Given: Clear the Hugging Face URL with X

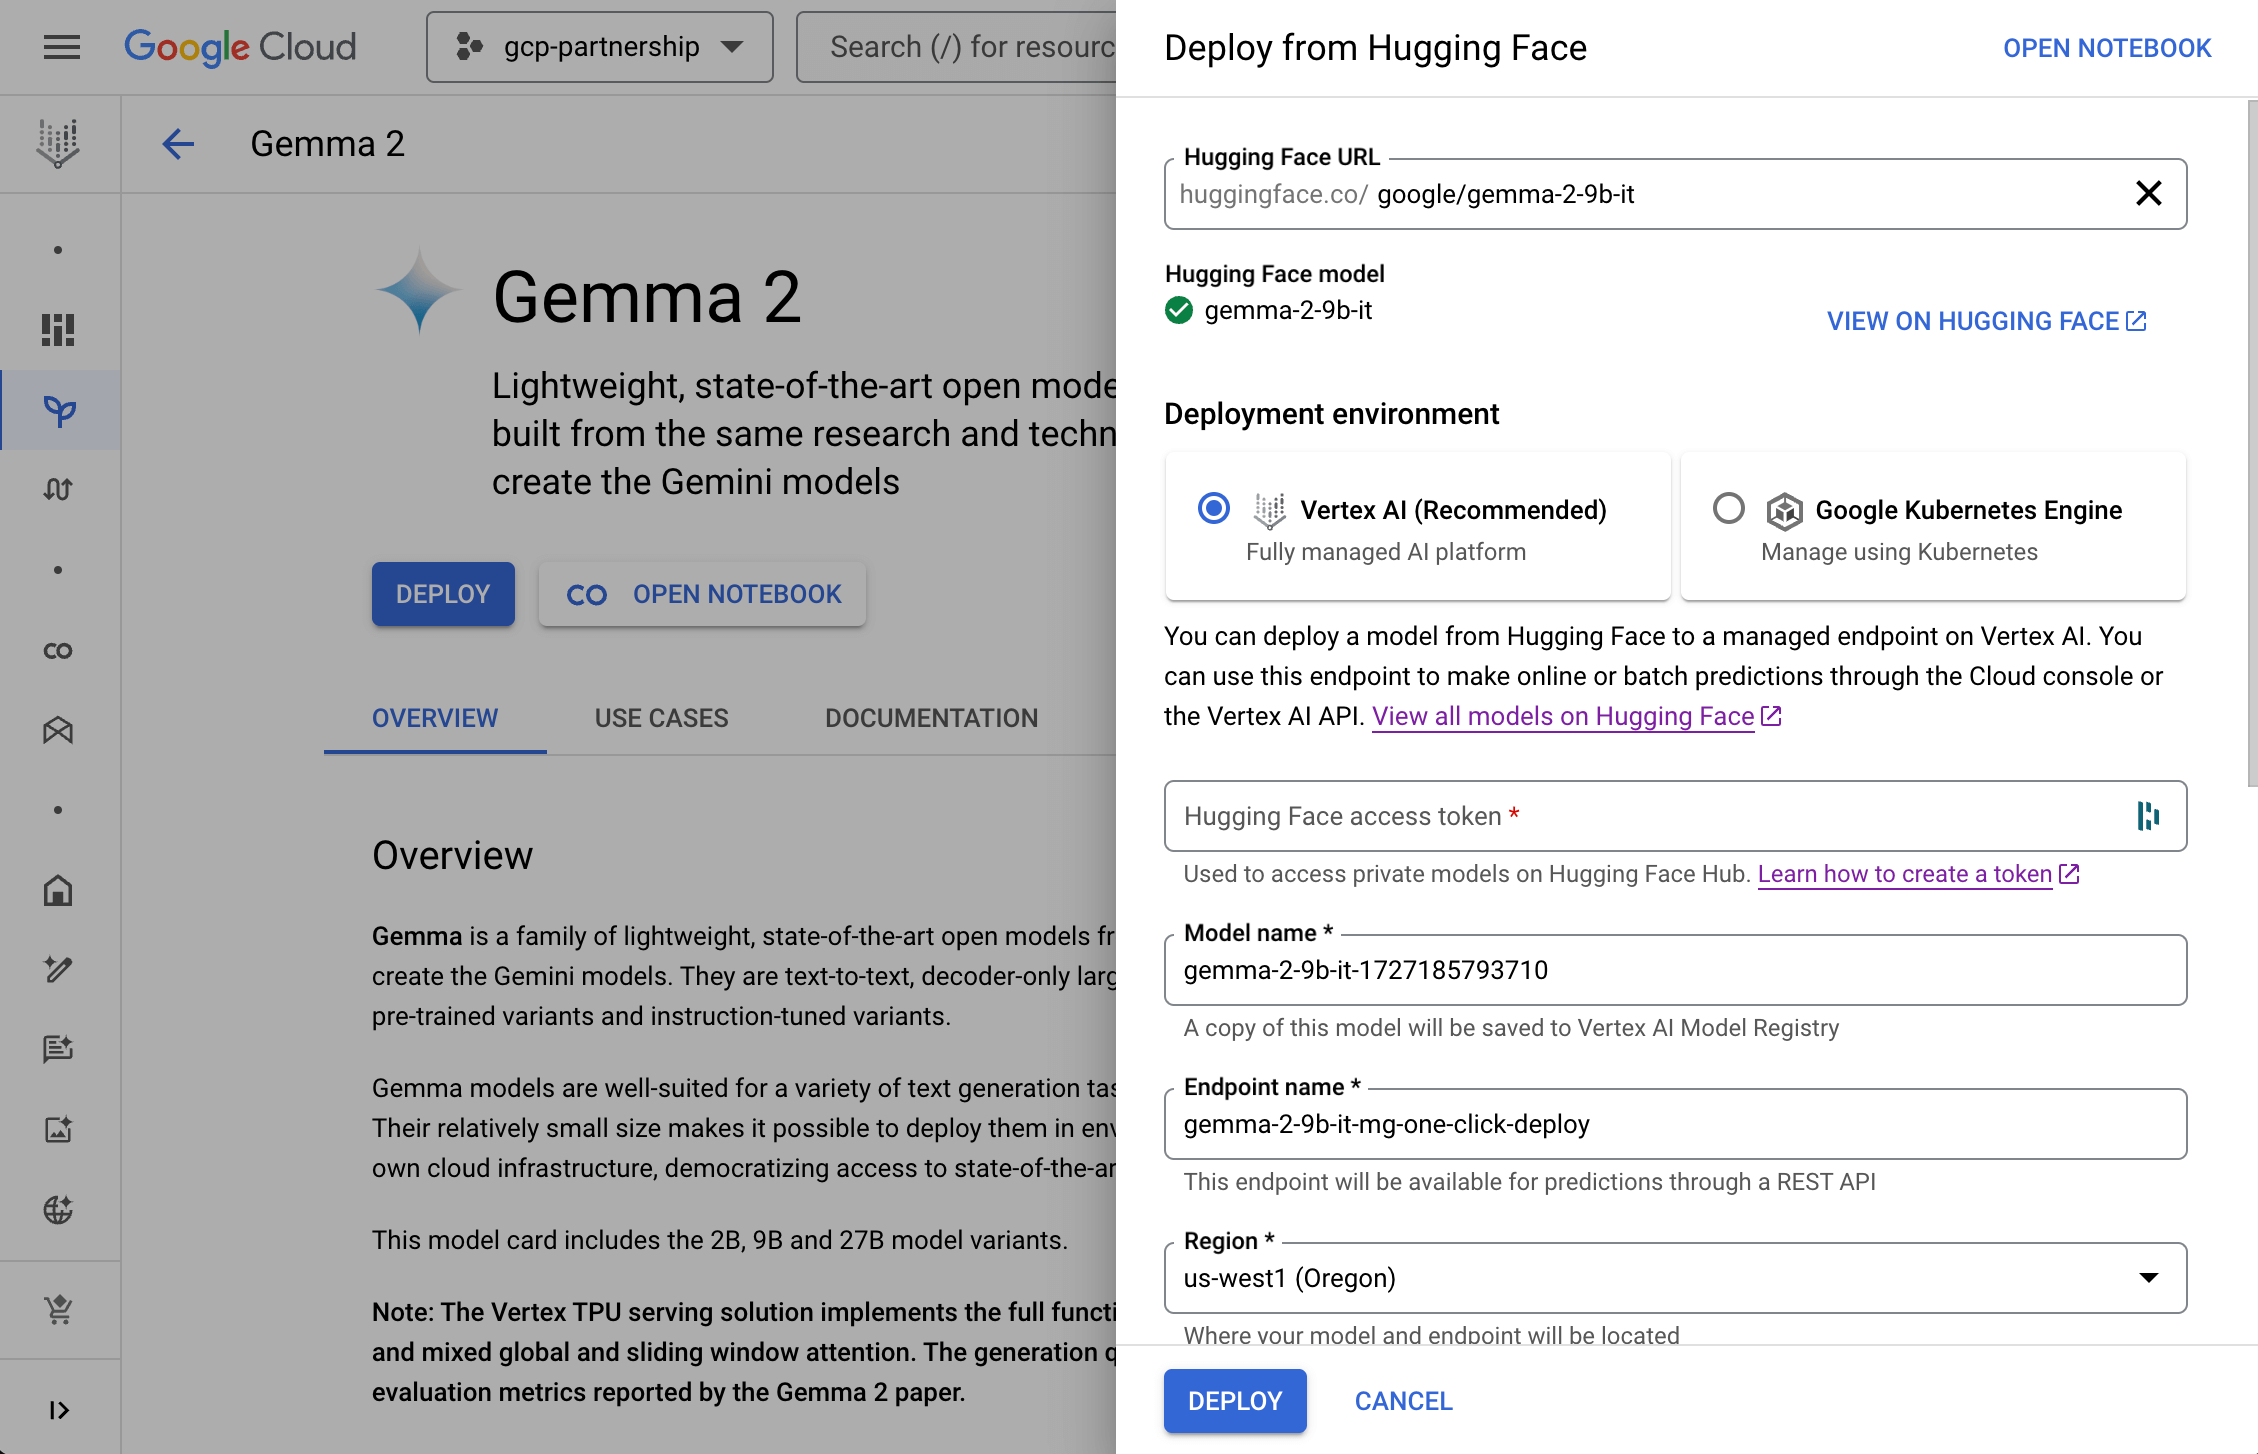Looking at the screenshot, I should click(x=2148, y=194).
